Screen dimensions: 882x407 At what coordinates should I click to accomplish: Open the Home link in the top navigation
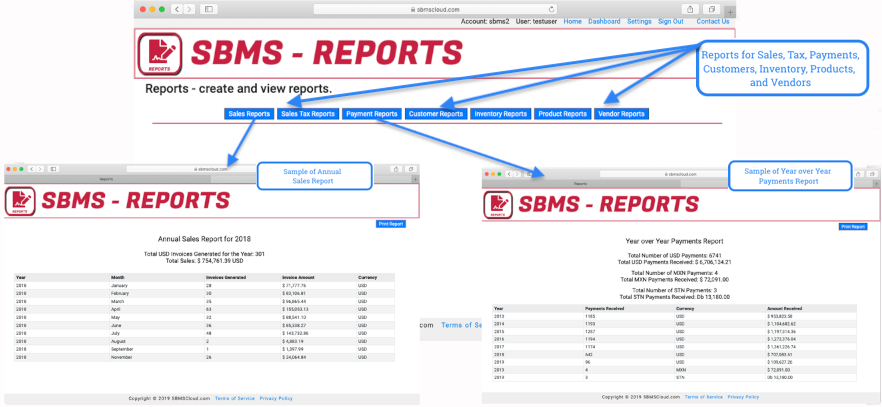point(573,21)
